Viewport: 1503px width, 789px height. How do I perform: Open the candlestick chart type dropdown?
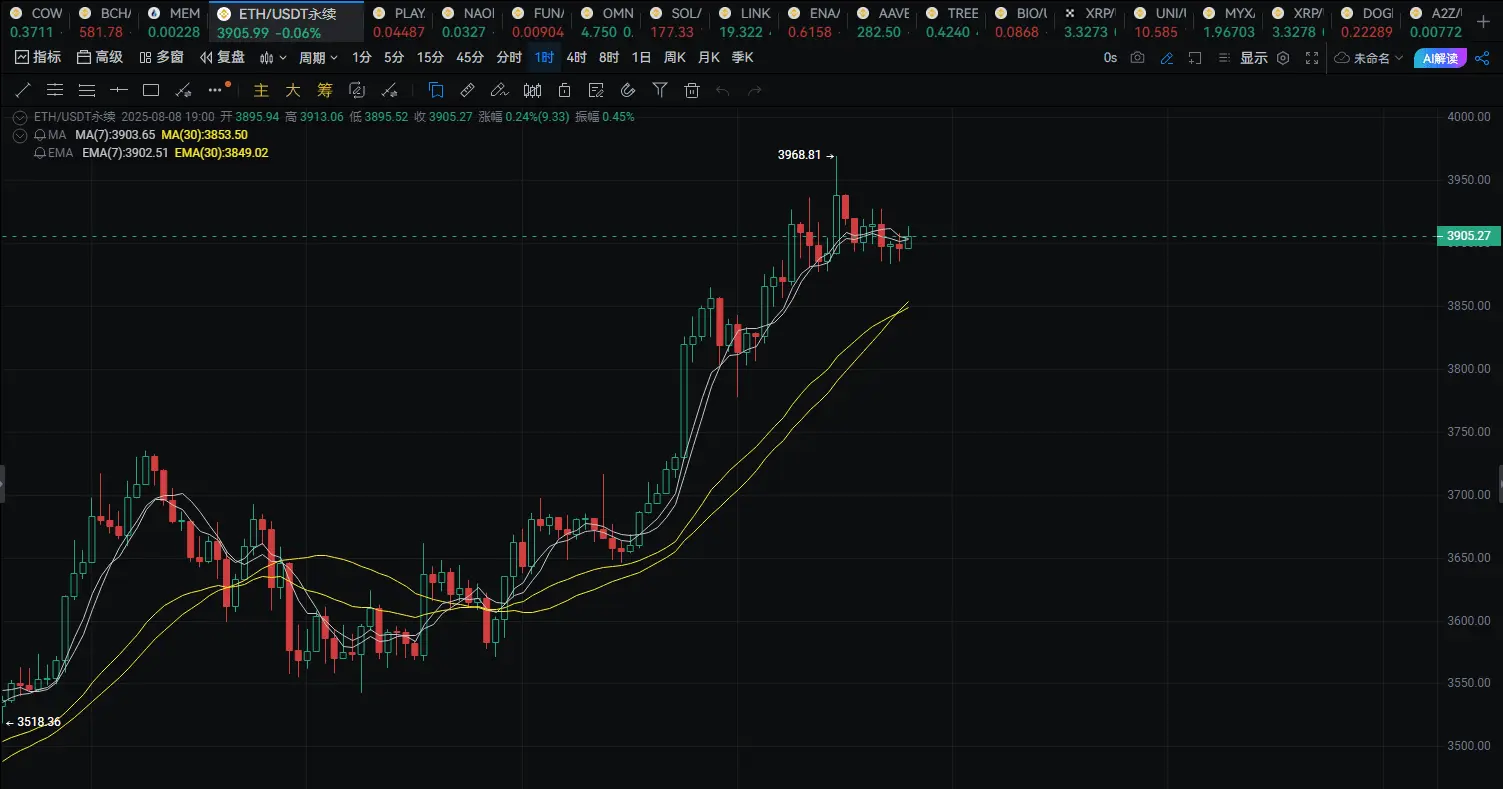tap(274, 58)
